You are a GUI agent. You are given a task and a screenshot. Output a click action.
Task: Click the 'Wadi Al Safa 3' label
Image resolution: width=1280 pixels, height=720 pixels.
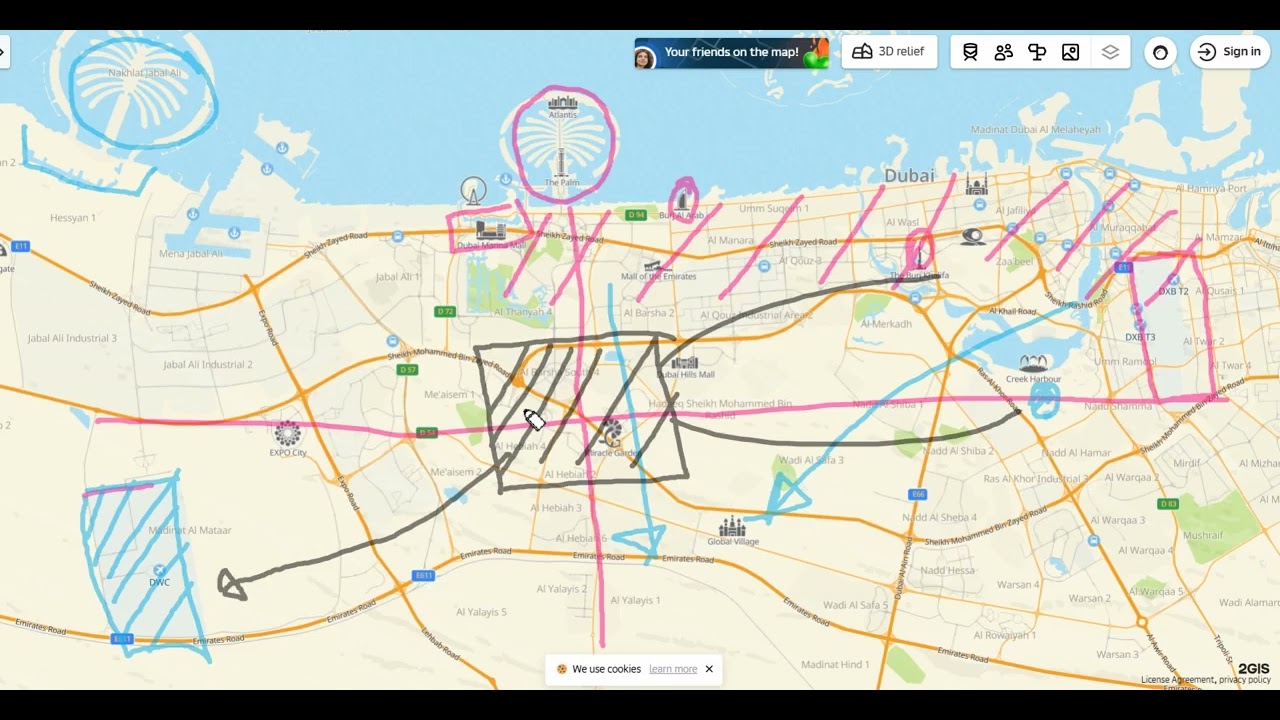[811, 460]
